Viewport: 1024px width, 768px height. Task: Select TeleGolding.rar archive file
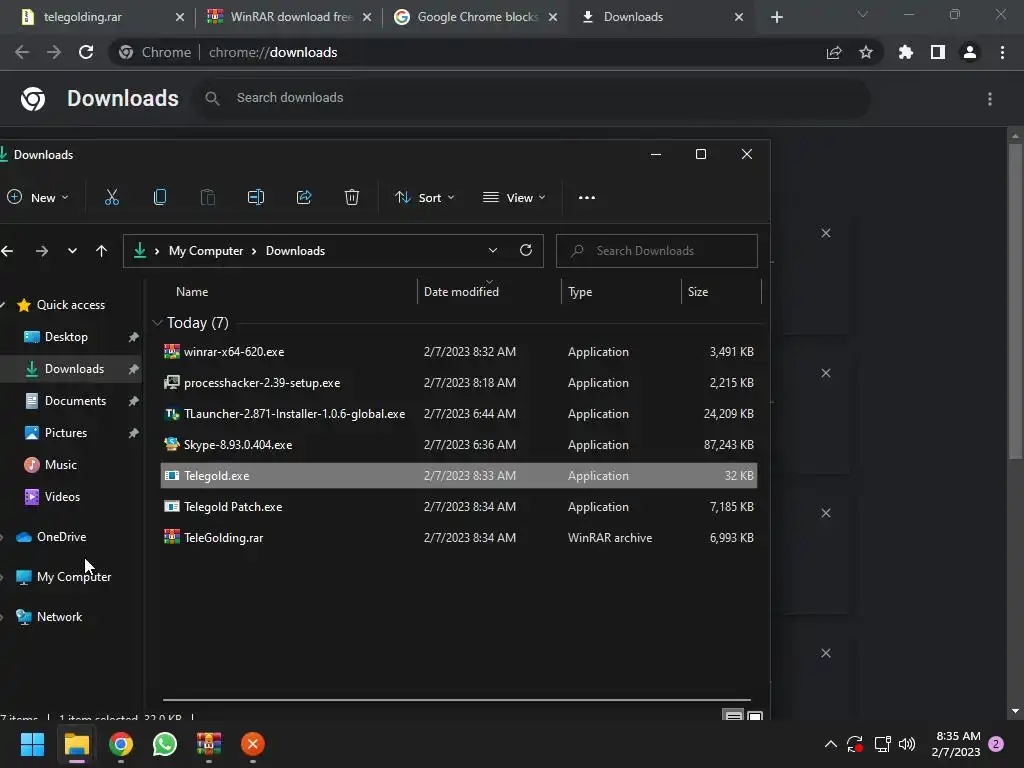coord(458,537)
